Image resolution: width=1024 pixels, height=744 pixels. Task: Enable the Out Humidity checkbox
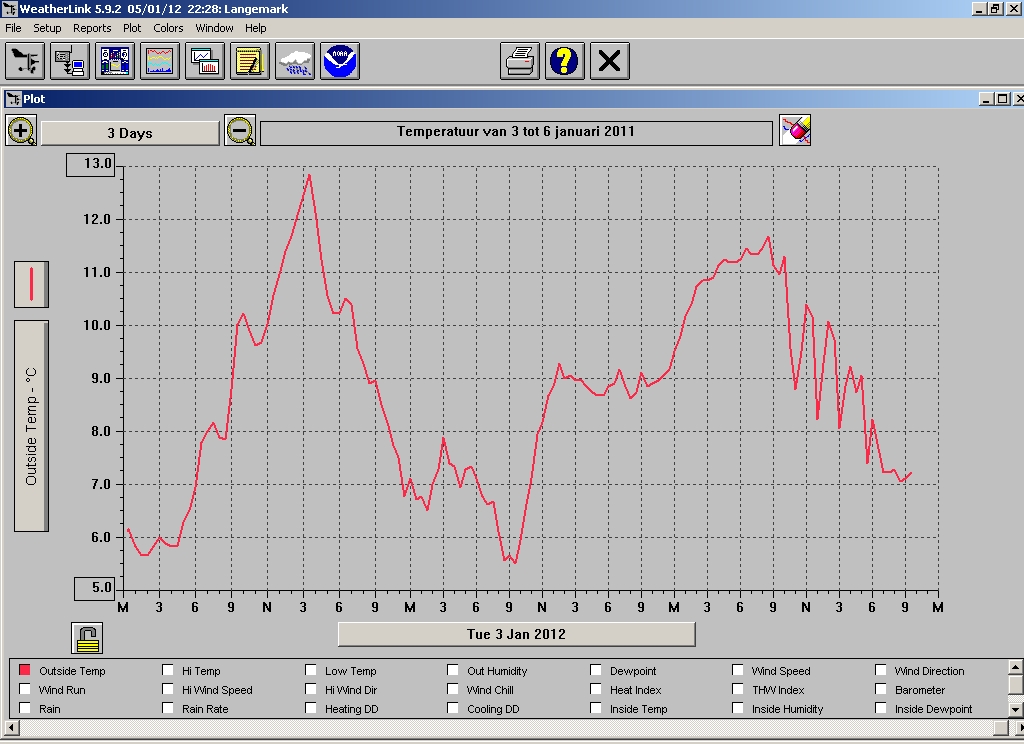tap(453, 670)
